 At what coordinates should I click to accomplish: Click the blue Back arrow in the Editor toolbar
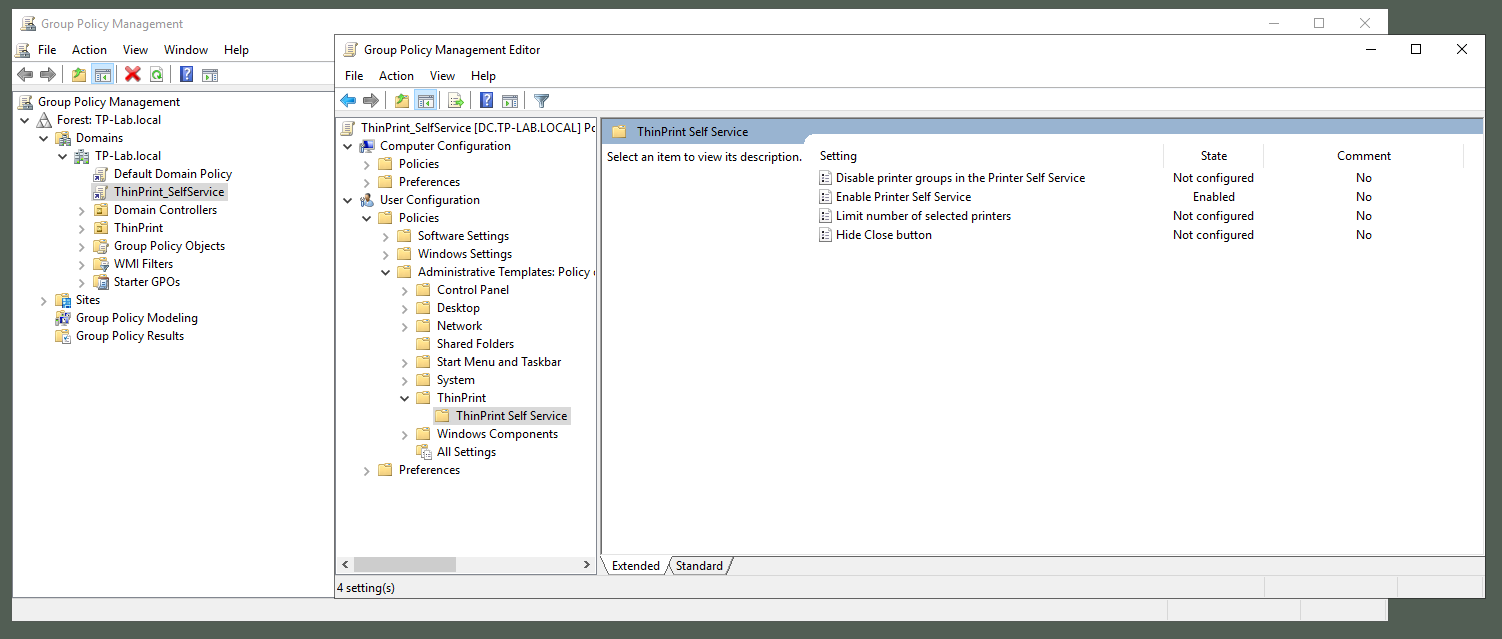tap(348, 100)
